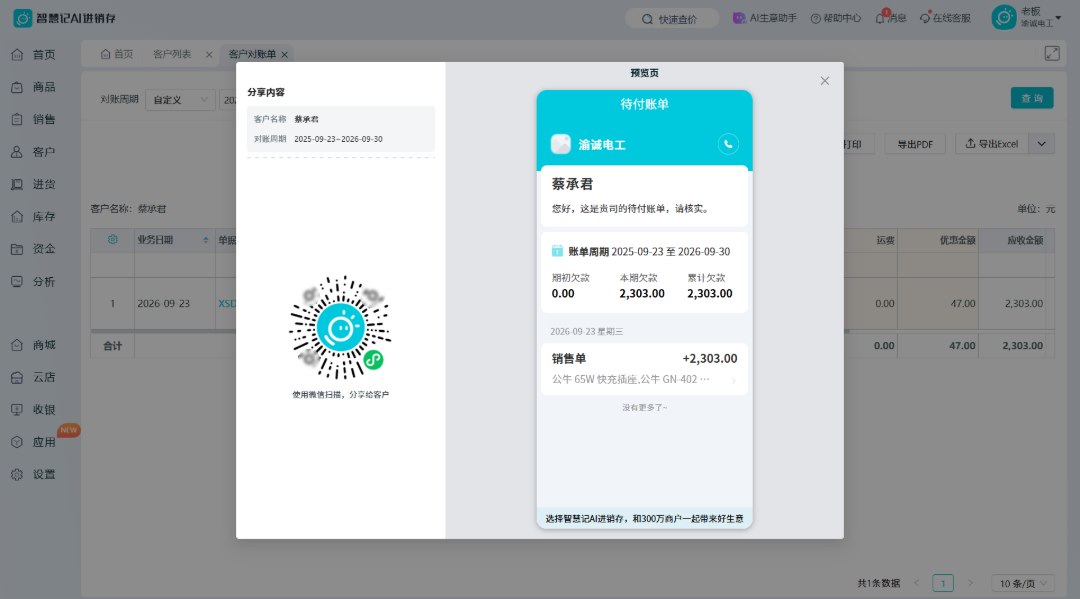This screenshot has width=1080, height=599.
Task: Open 消息 notifications
Action: click(x=891, y=18)
